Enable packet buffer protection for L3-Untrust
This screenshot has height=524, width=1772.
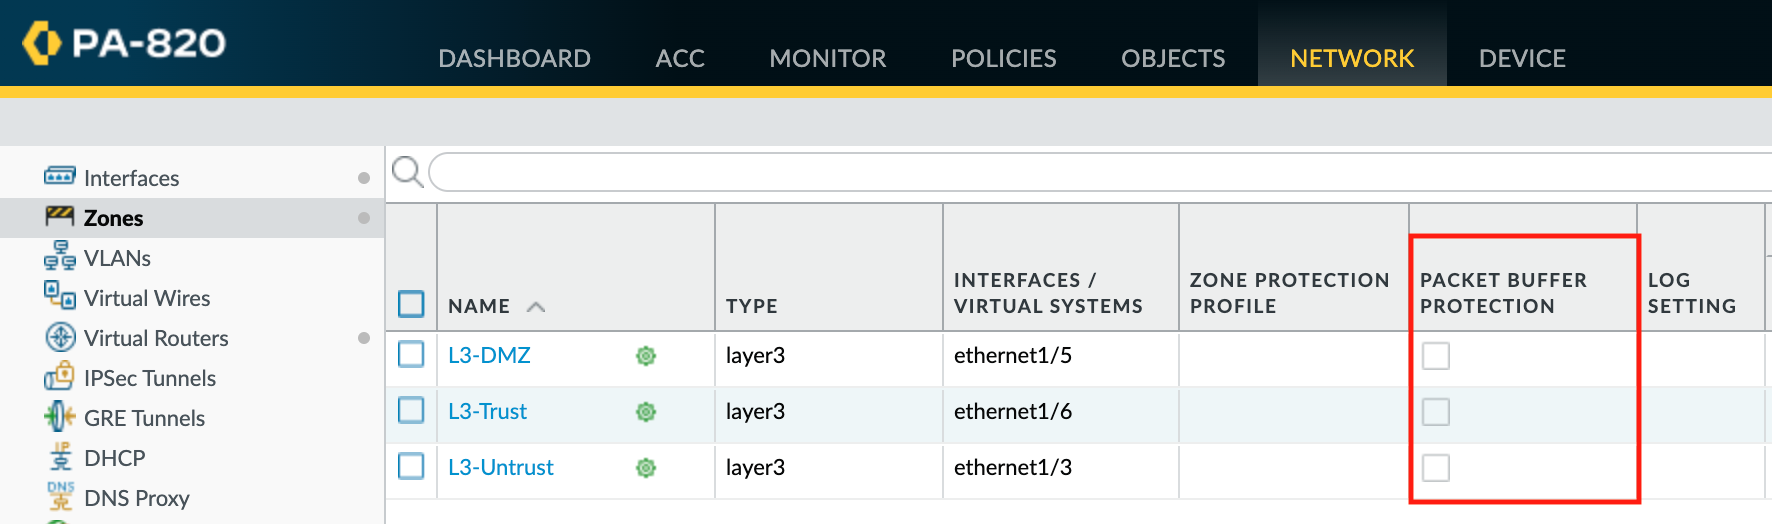(x=1435, y=467)
